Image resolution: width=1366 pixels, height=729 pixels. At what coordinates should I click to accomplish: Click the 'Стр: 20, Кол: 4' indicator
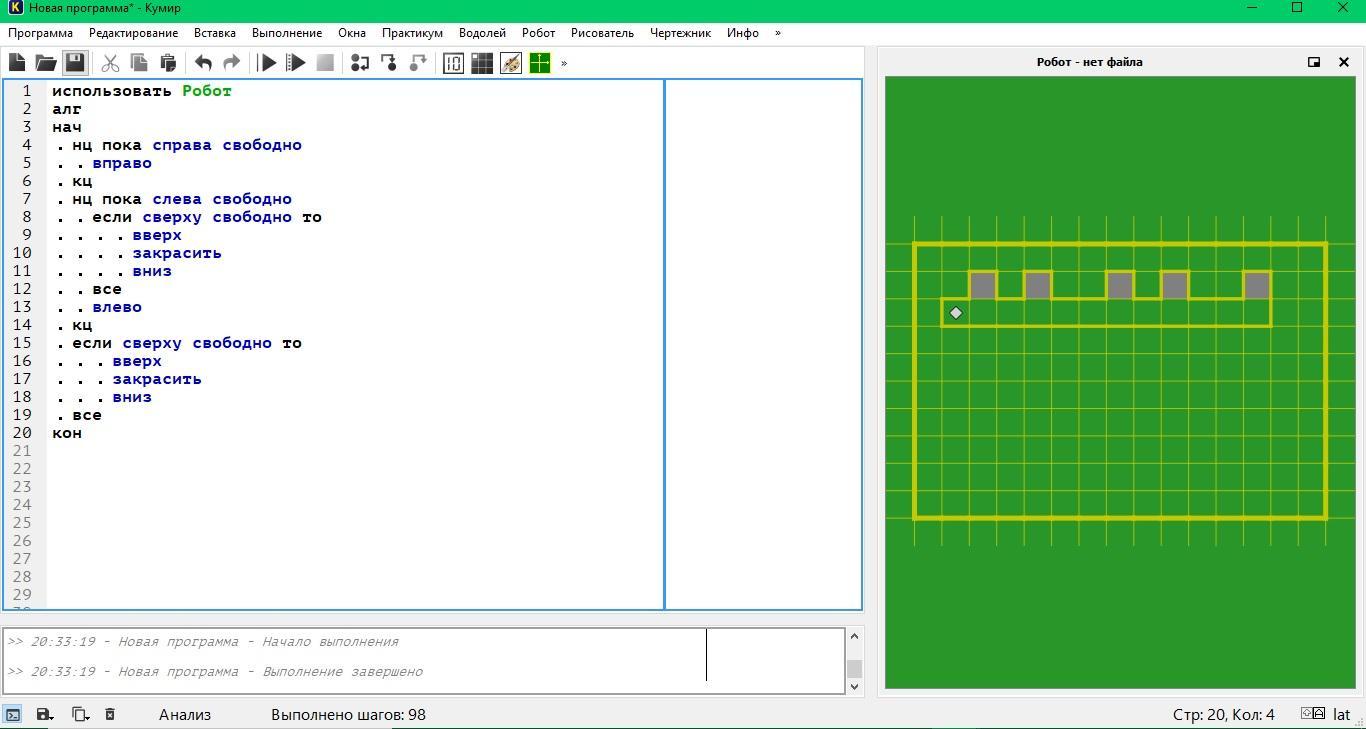1224,714
